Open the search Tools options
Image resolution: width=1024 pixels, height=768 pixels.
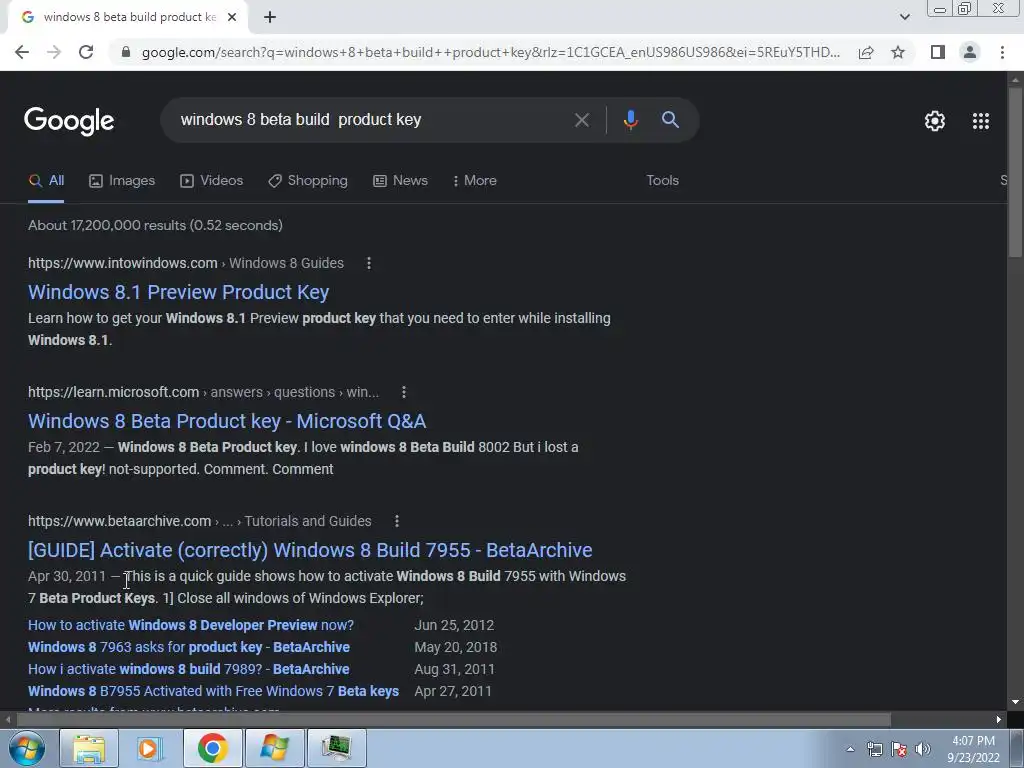click(662, 181)
